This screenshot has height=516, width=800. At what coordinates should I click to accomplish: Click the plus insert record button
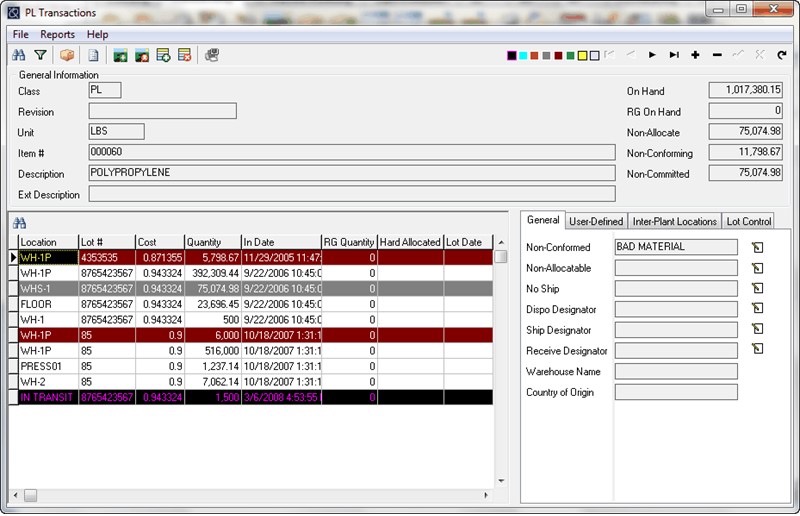[x=695, y=55]
